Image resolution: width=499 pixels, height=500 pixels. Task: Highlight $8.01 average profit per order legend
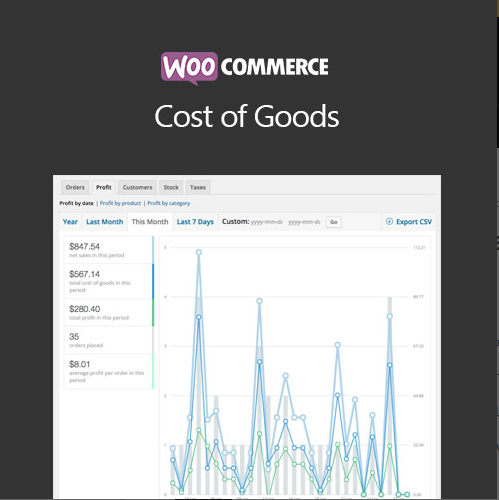pos(108,371)
